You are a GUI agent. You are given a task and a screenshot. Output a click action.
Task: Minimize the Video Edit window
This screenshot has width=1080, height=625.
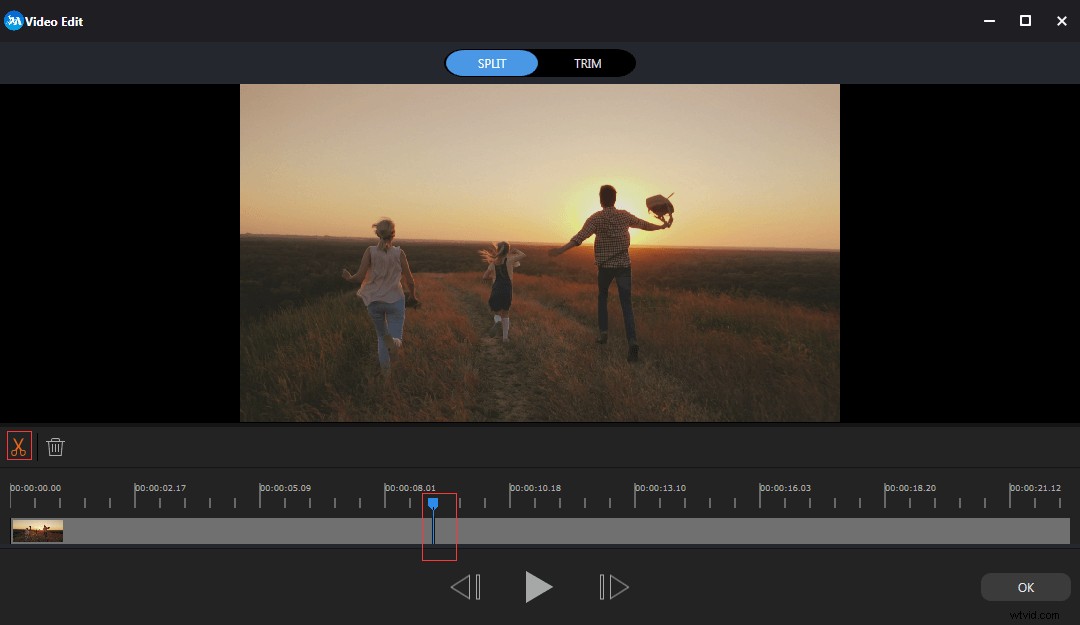pyautogui.click(x=988, y=20)
